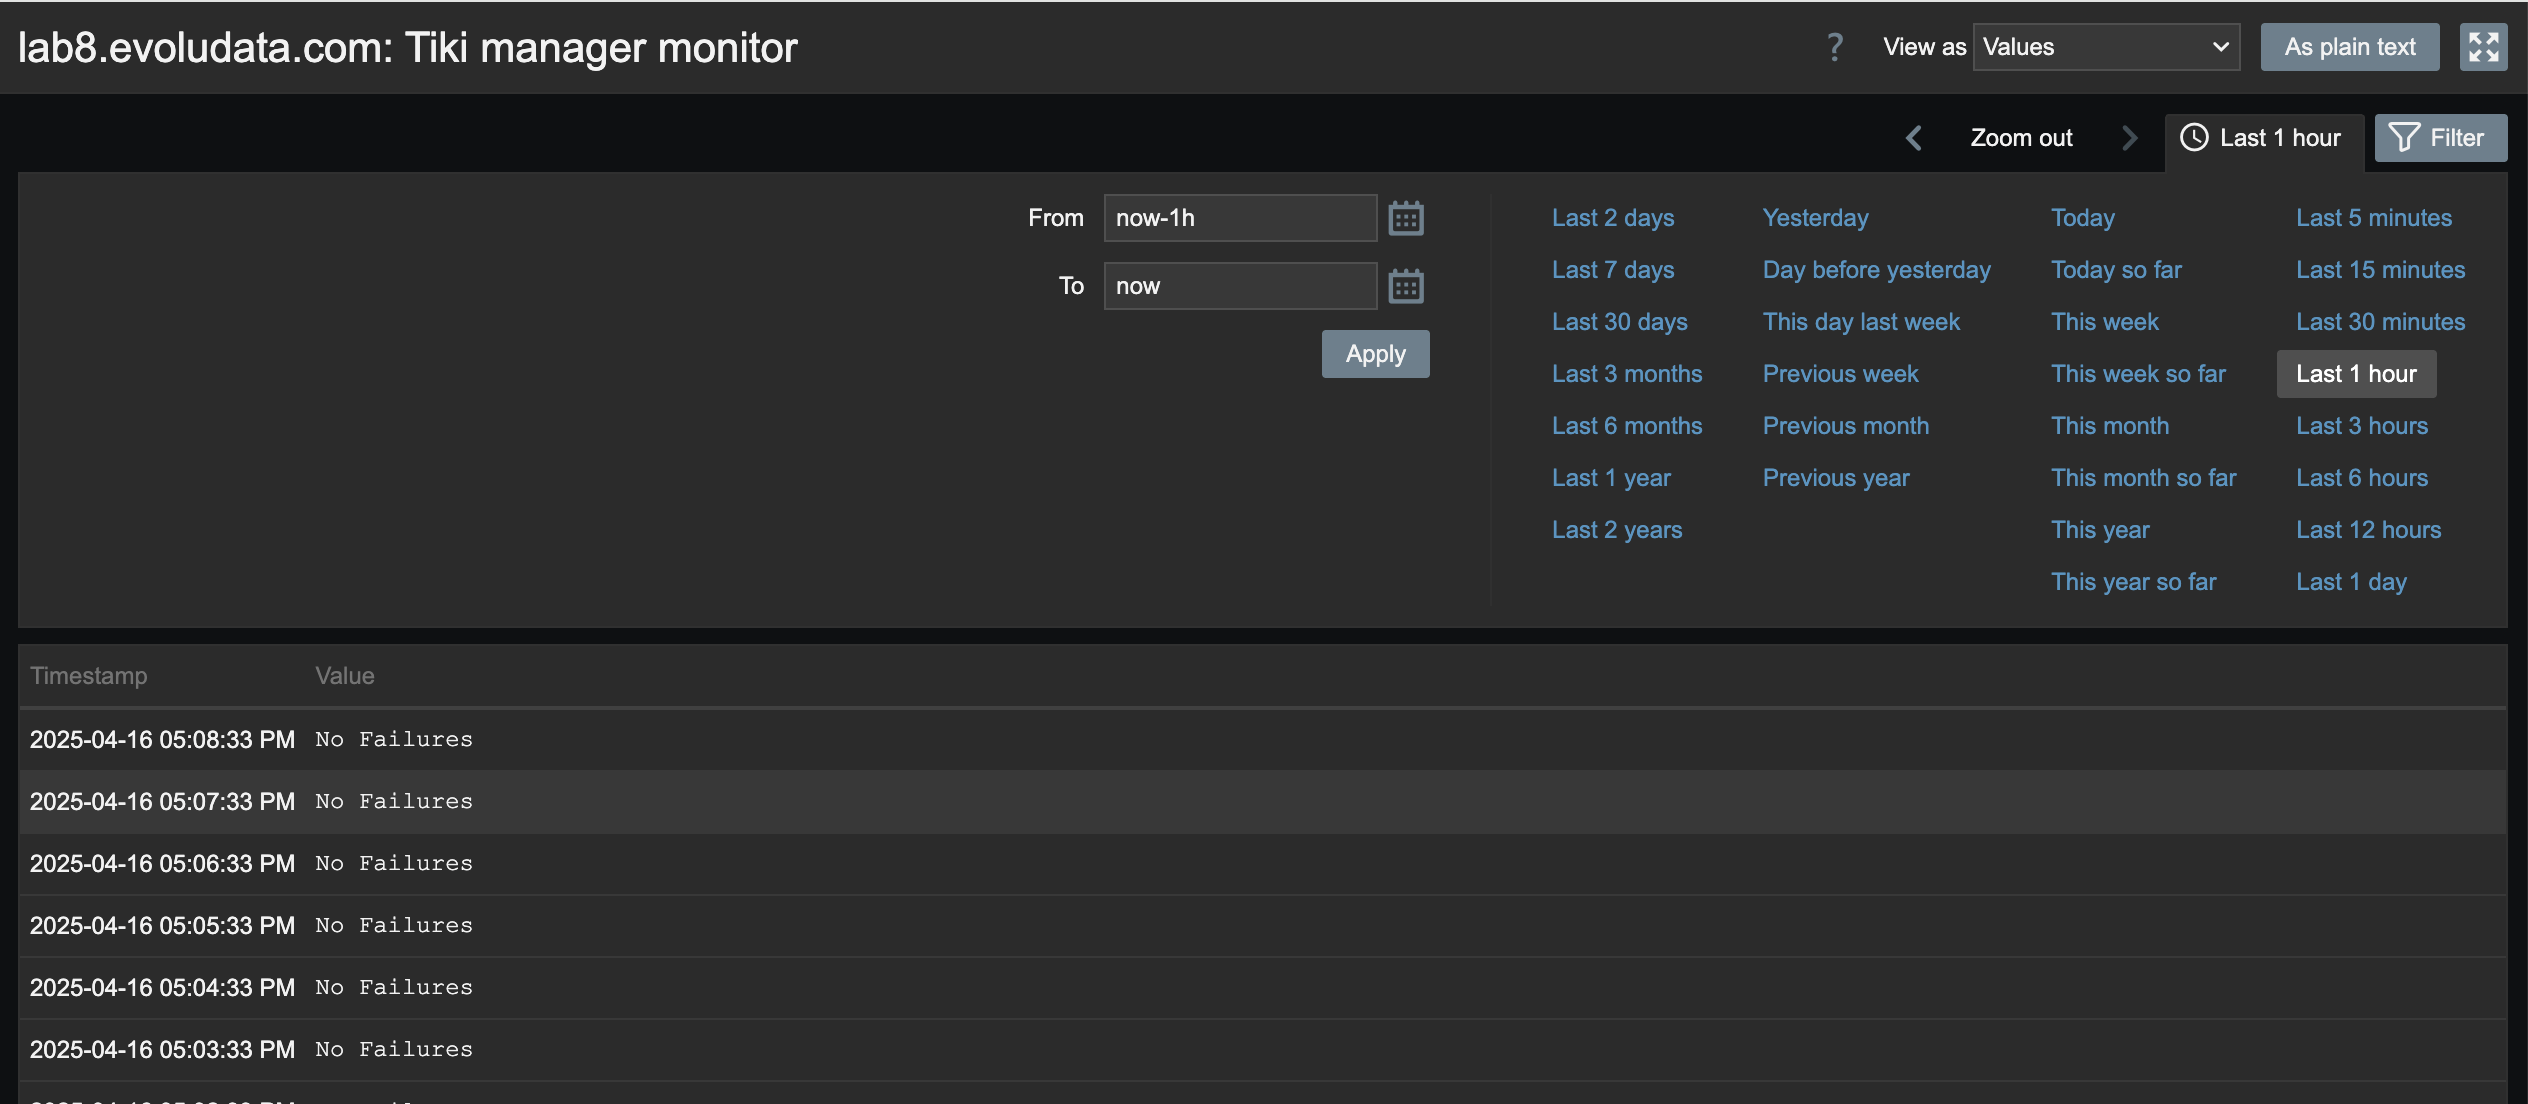Click timestamp 2025-04-16 05:03:33 PM
The width and height of the screenshot is (2528, 1104).
click(x=162, y=1050)
